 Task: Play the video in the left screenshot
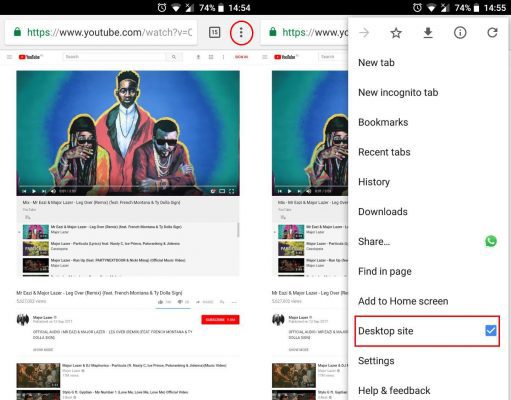[34, 191]
